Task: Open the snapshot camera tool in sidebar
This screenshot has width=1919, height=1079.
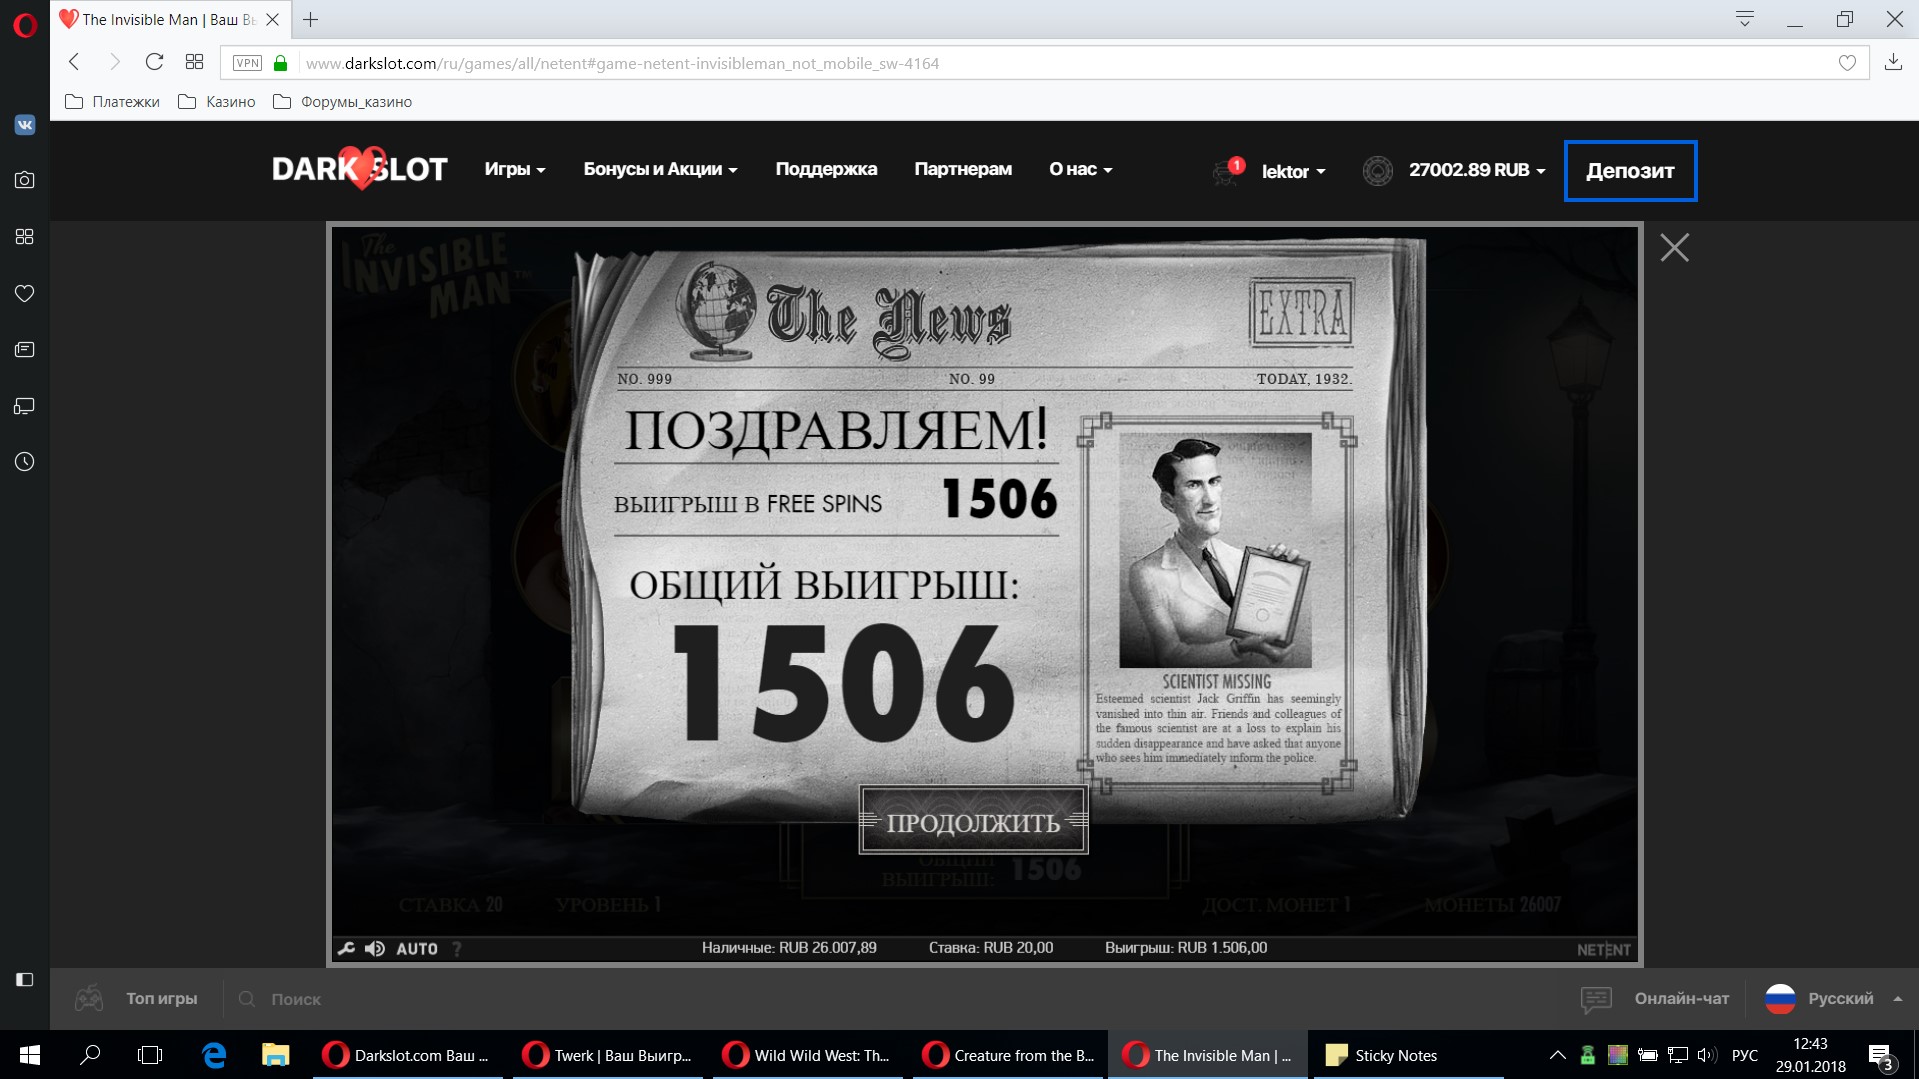Action: click(x=24, y=180)
